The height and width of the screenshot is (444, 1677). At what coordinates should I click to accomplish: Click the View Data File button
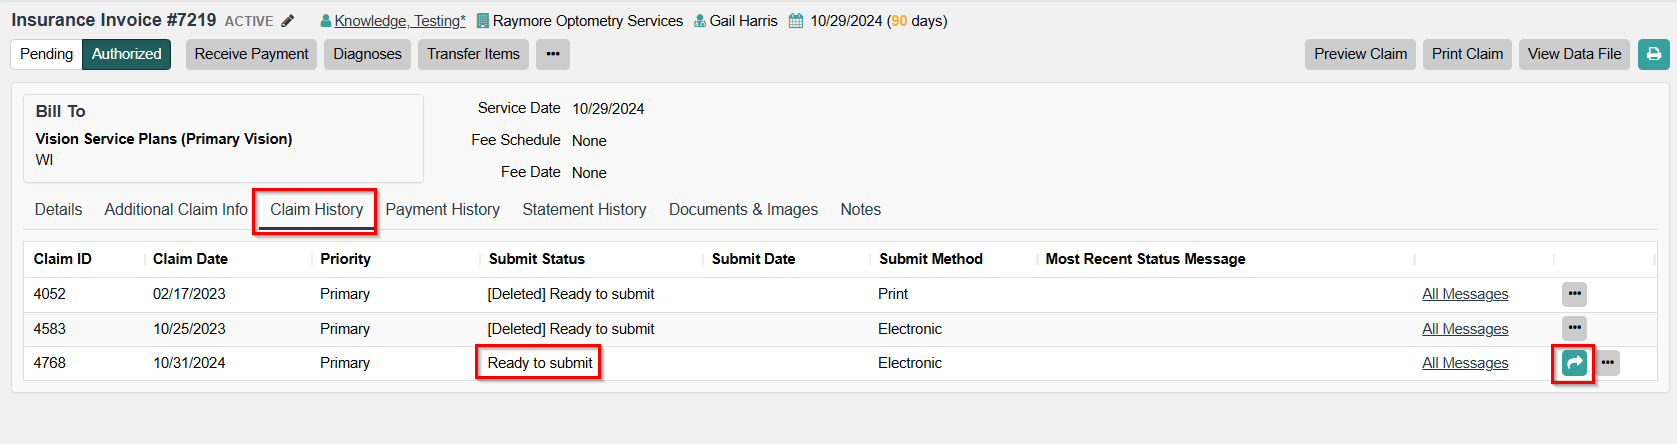[x=1574, y=54]
